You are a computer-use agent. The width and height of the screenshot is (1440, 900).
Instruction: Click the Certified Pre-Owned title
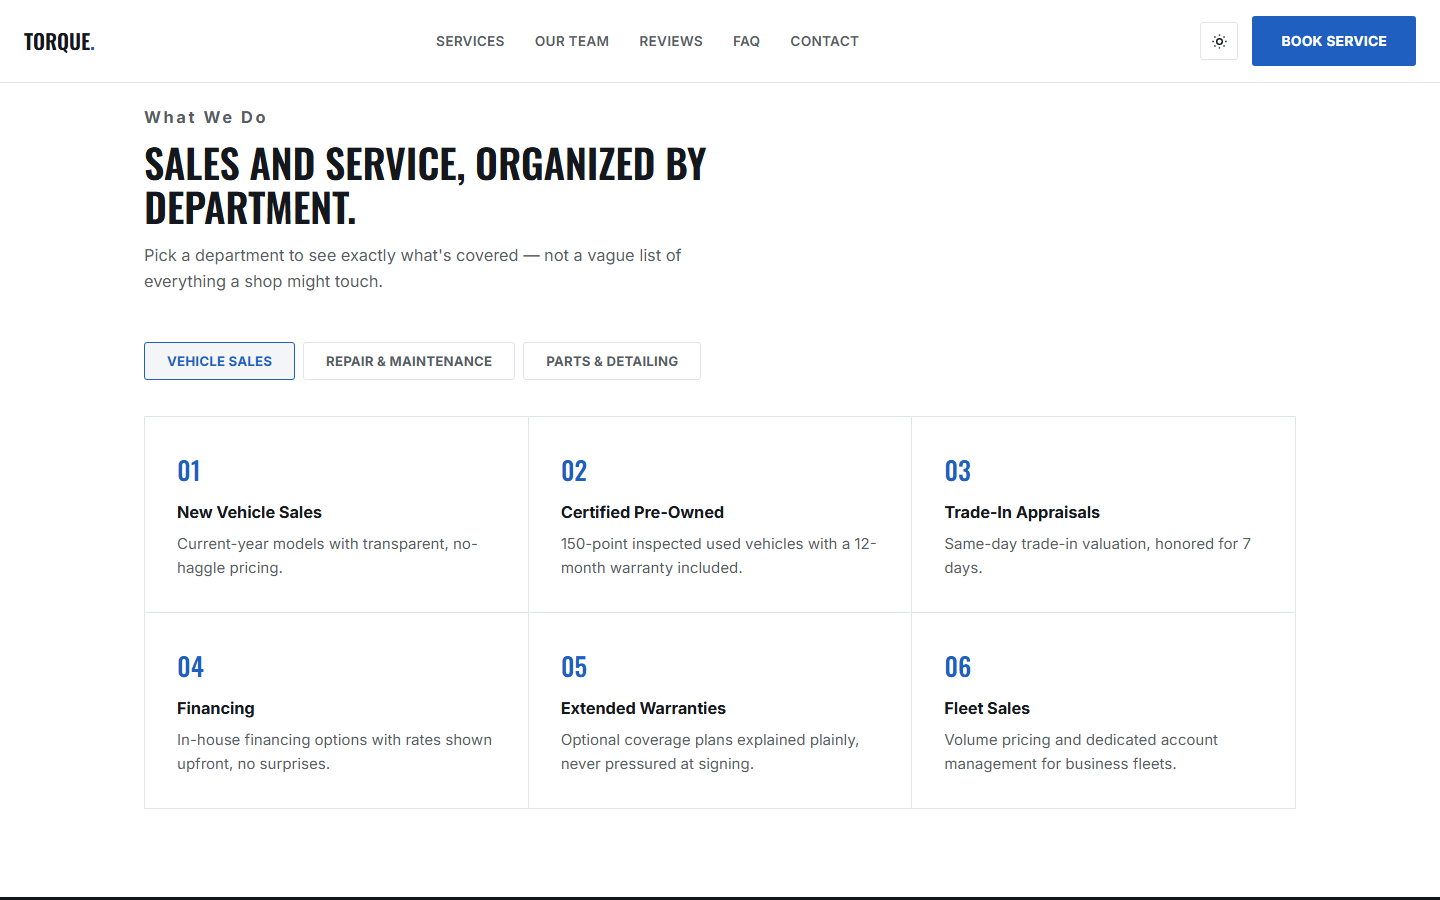tap(642, 512)
